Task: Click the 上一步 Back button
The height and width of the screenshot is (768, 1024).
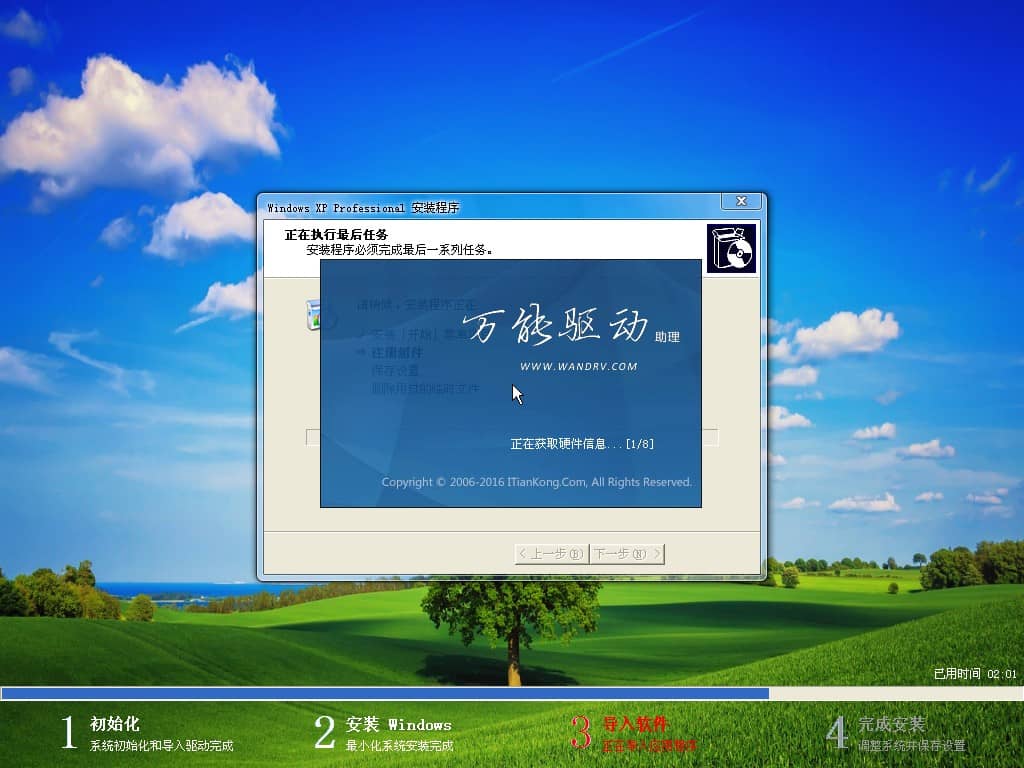Action: [x=549, y=553]
